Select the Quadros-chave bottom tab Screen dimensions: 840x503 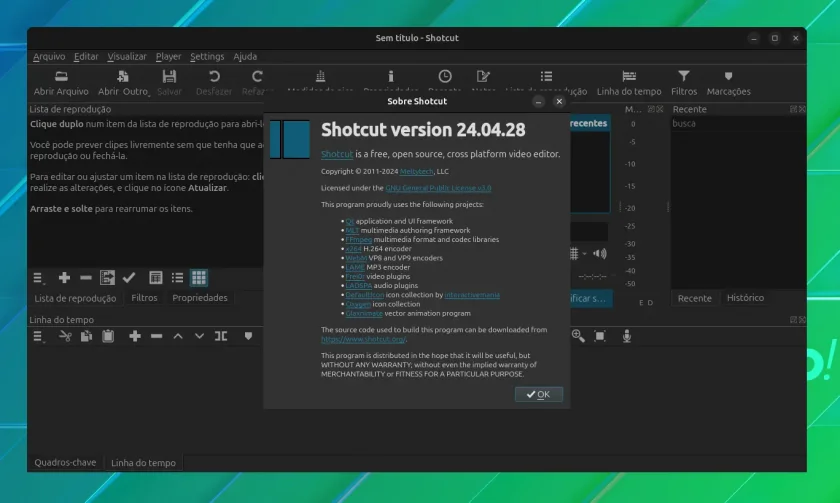click(65, 462)
